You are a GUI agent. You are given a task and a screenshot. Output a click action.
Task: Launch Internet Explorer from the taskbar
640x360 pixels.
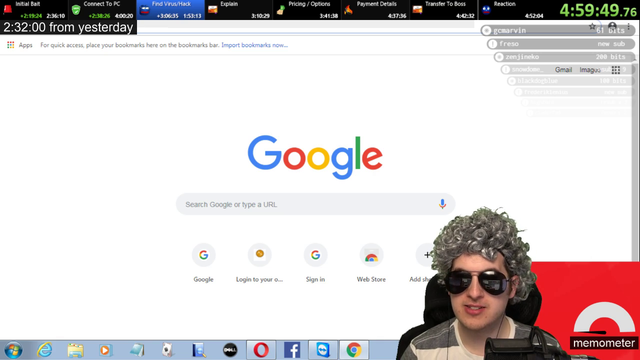[x=44, y=350]
